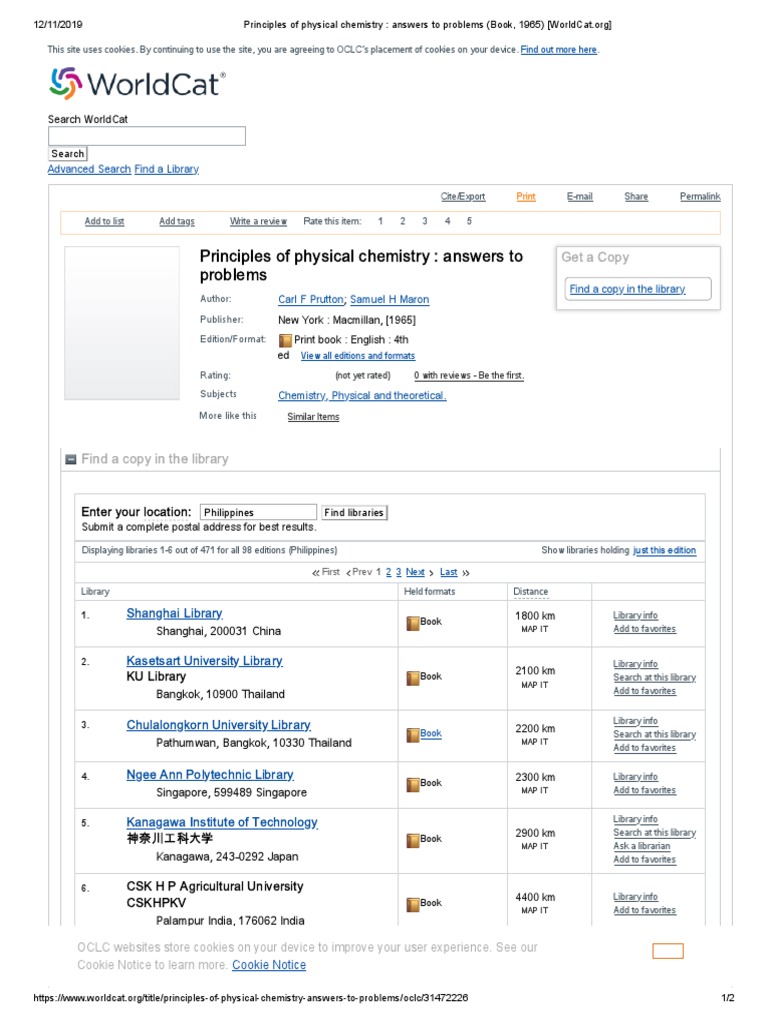Click the Book icon for Chulalongkorn University Library
This screenshot has width=768, height=1024.
[x=412, y=734]
